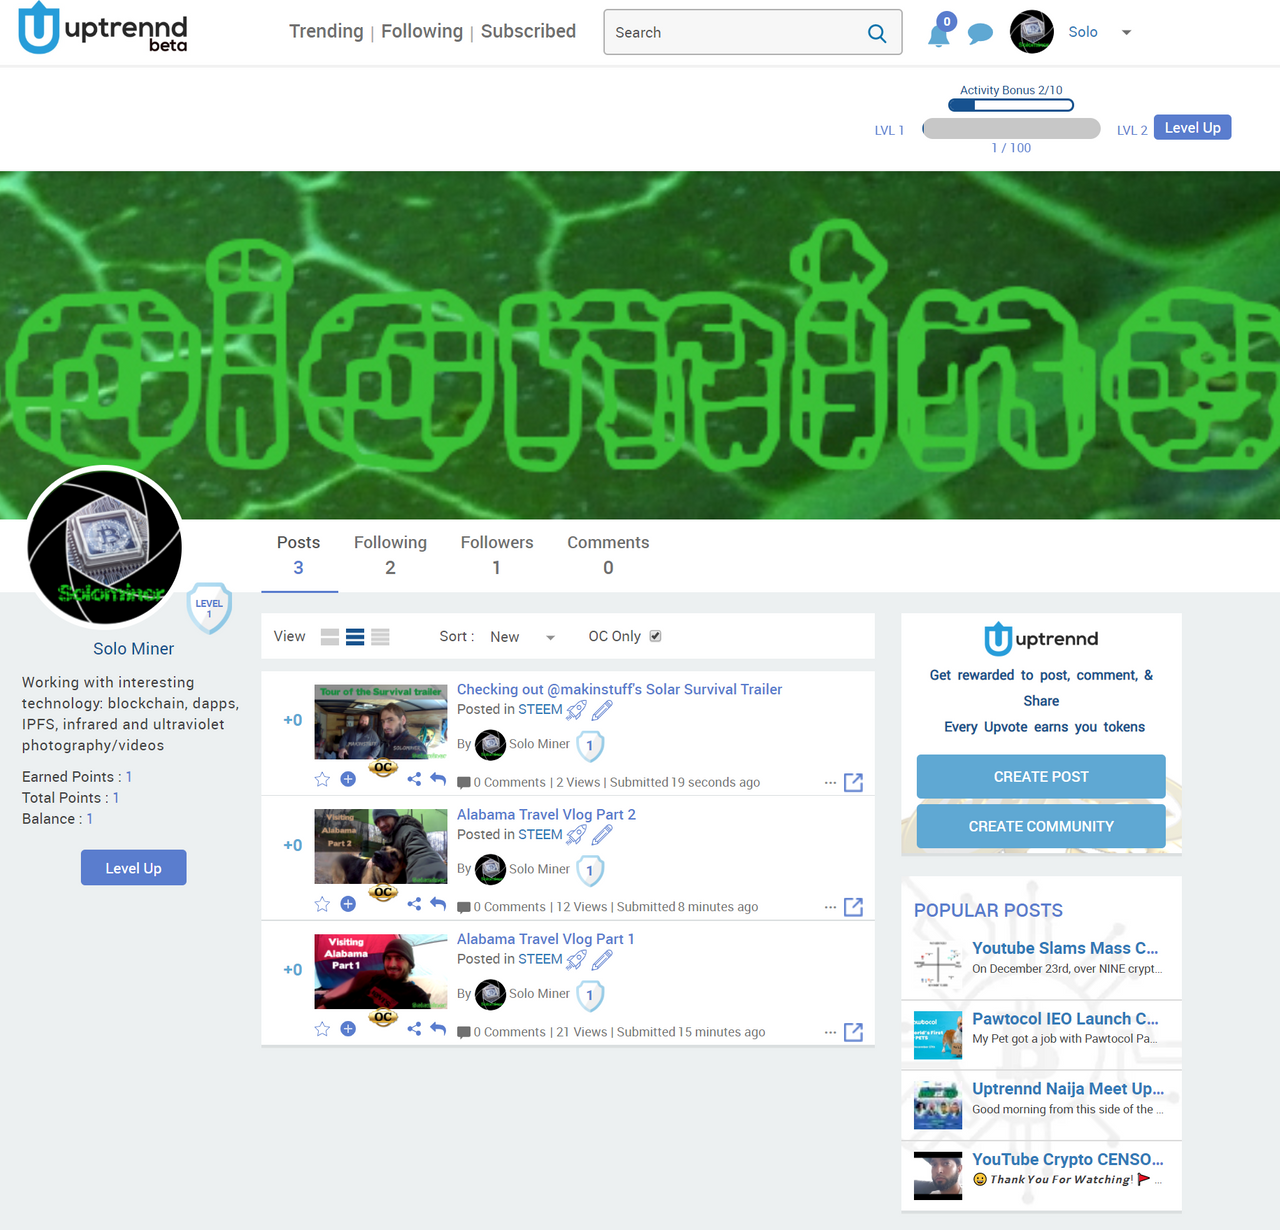Viewport: 1280px width, 1230px height.
Task: Select the compact list view icon
Action: [380, 637]
